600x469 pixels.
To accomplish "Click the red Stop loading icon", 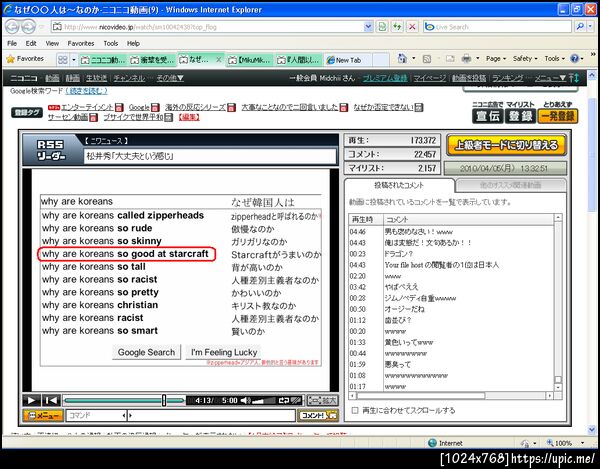I will click(x=412, y=27).
